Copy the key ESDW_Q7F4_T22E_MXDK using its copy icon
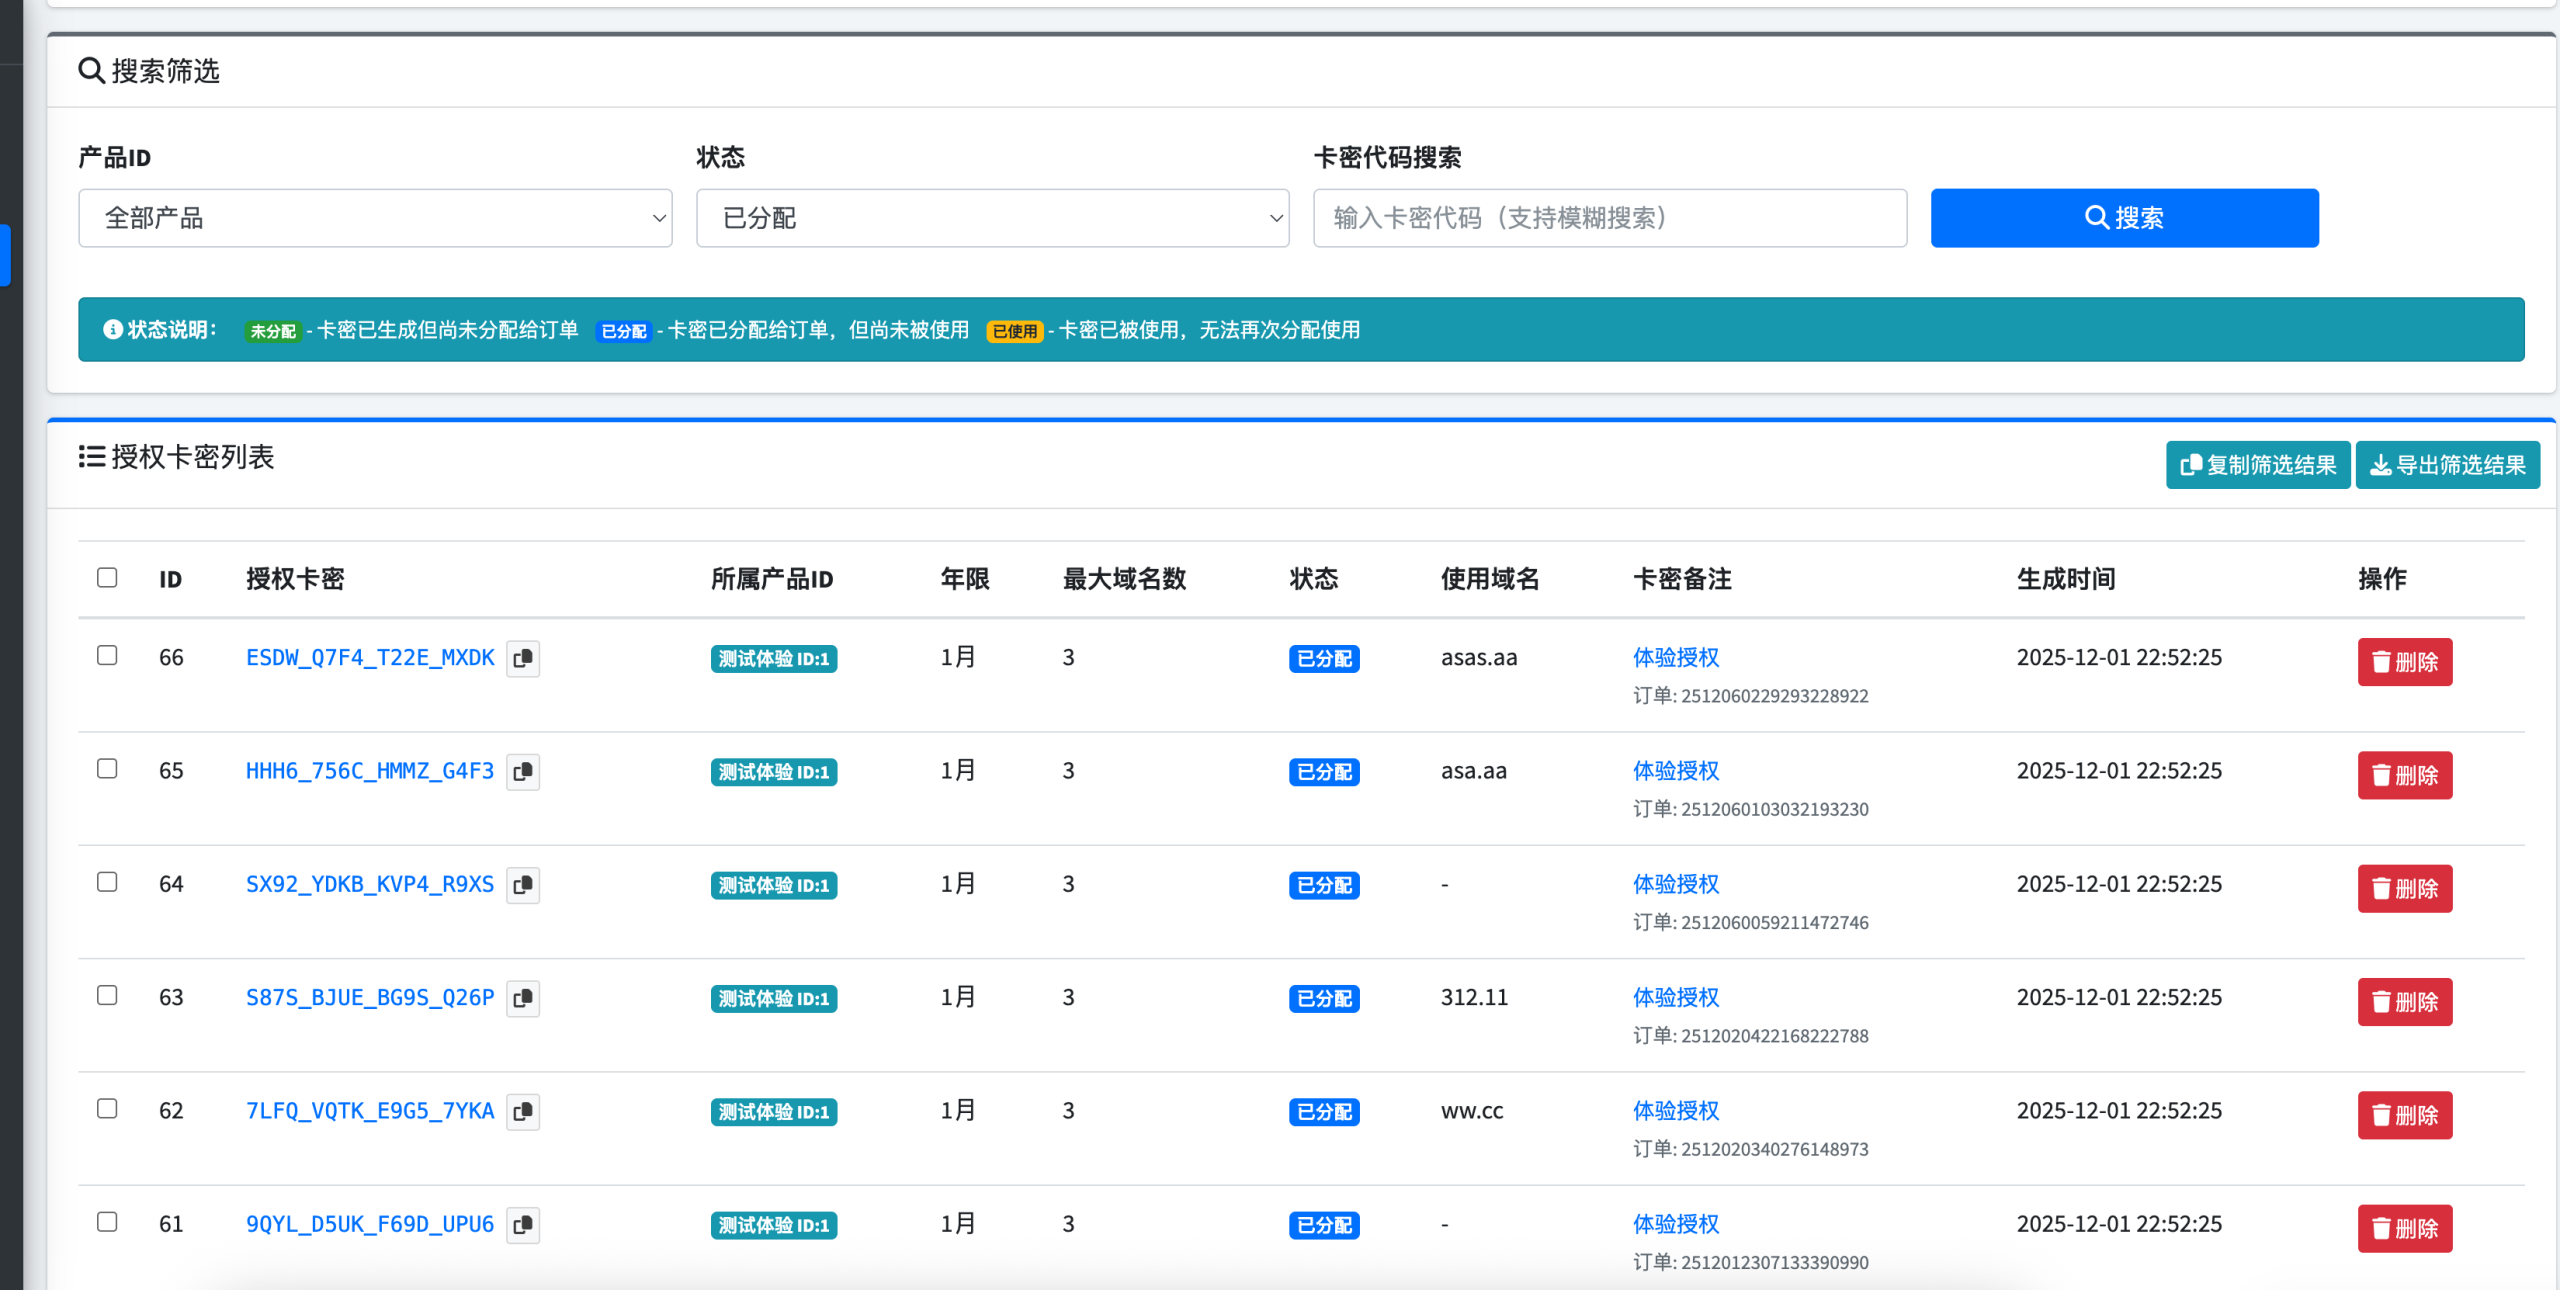This screenshot has height=1290, width=2560. tap(523, 659)
